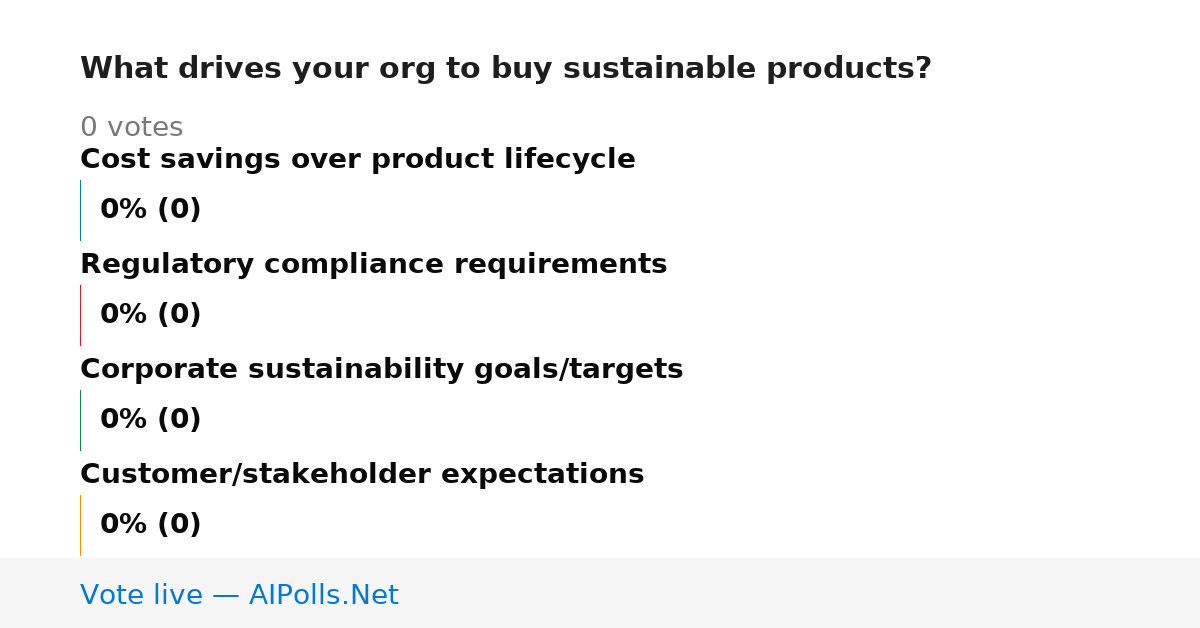Choose Corporate sustainability goals/targets option
Screen dimensions: 1200x628
[381, 370]
